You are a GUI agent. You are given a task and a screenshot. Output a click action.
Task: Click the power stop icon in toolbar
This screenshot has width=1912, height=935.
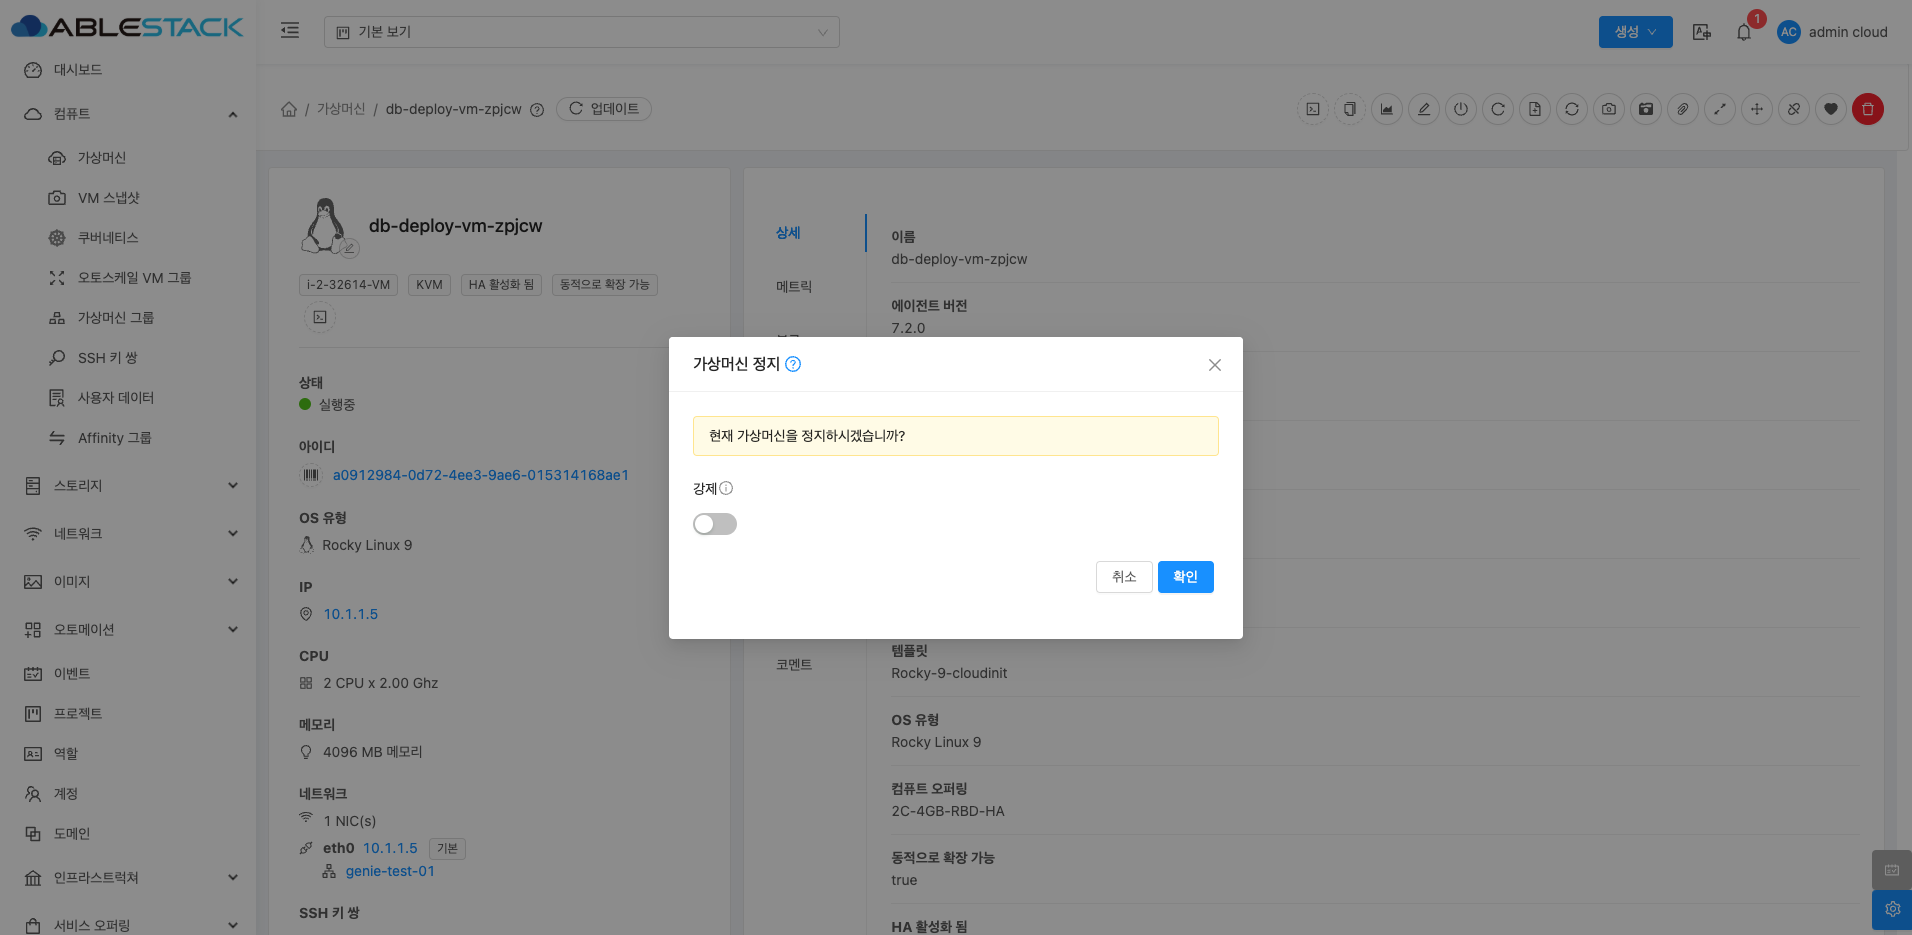[x=1461, y=109]
